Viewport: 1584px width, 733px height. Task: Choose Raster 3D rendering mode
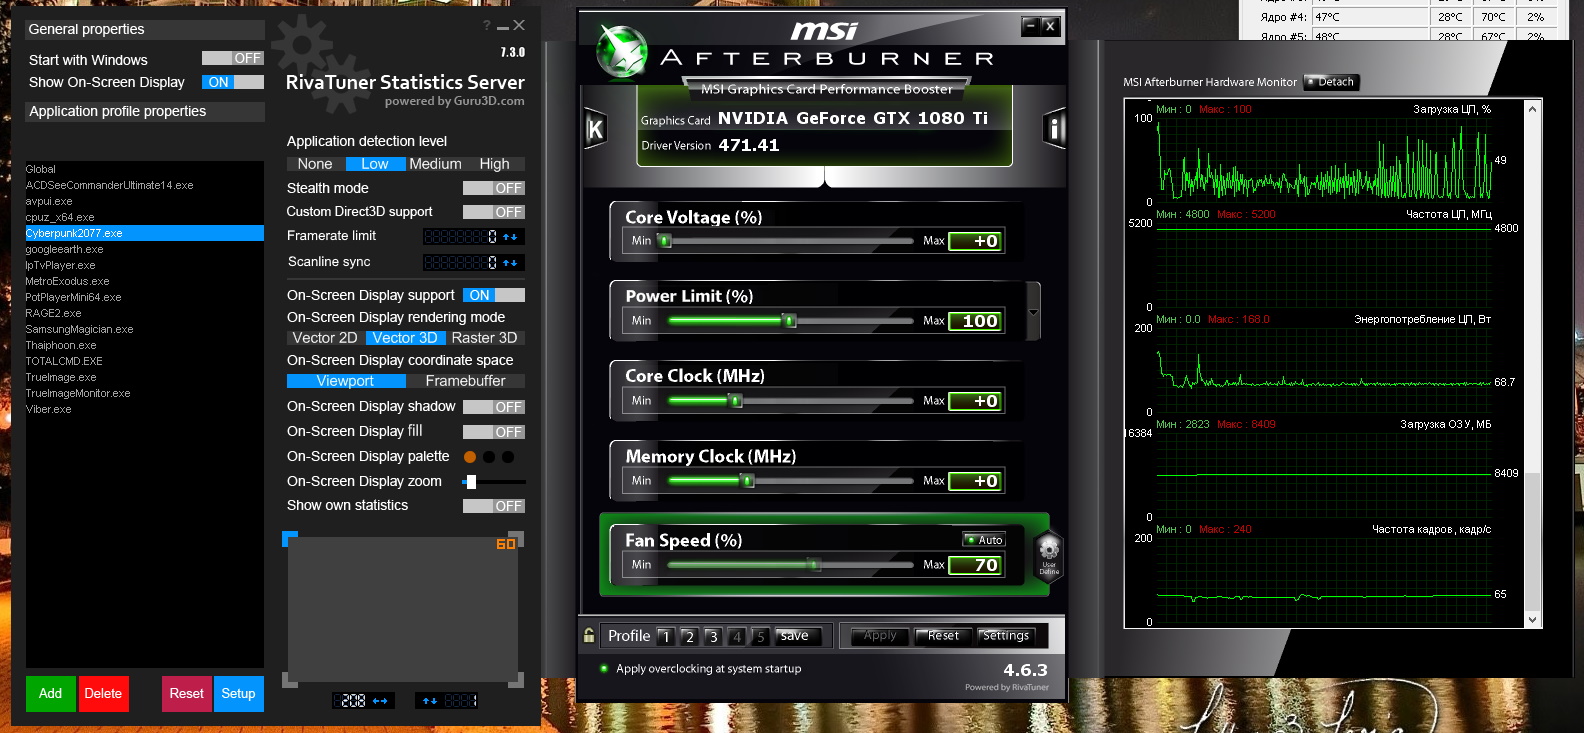click(x=485, y=338)
